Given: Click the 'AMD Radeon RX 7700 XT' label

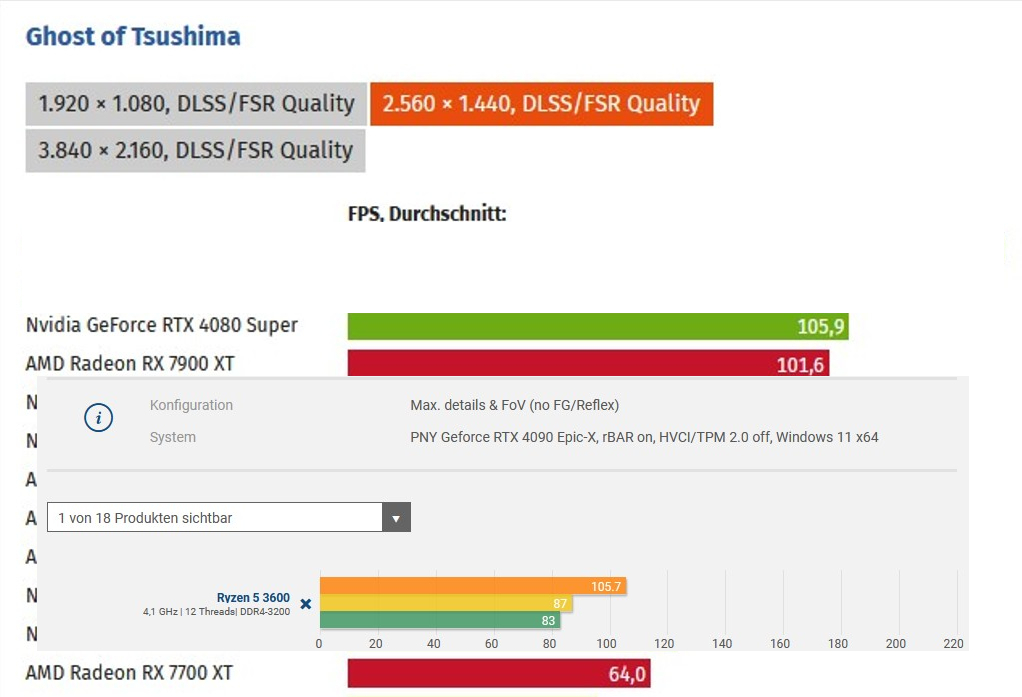Looking at the screenshot, I should [x=129, y=672].
